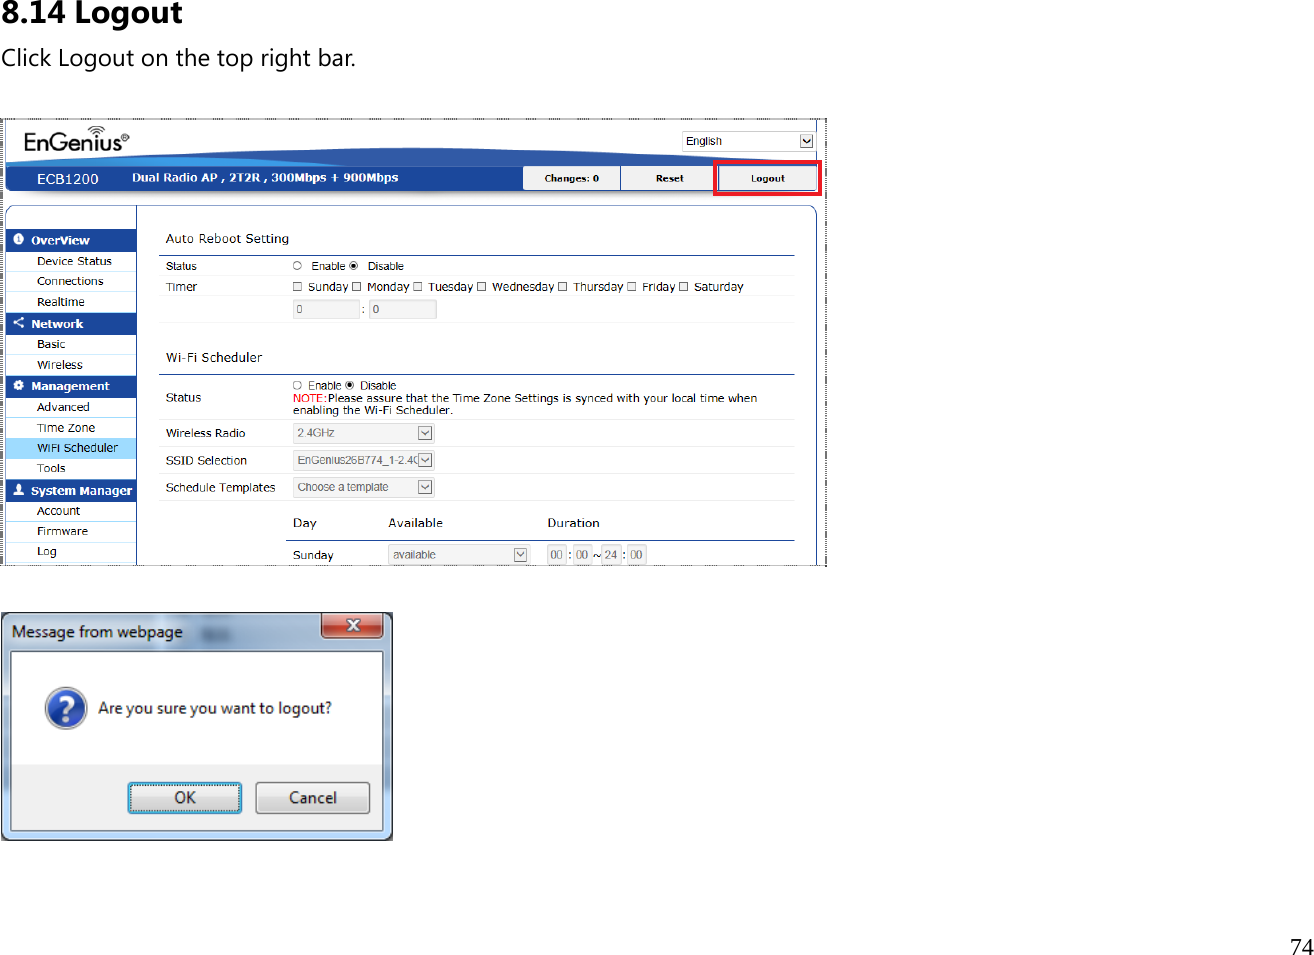Click the Network section share icon
This screenshot has width=1314, height=955.
coord(18,323)
